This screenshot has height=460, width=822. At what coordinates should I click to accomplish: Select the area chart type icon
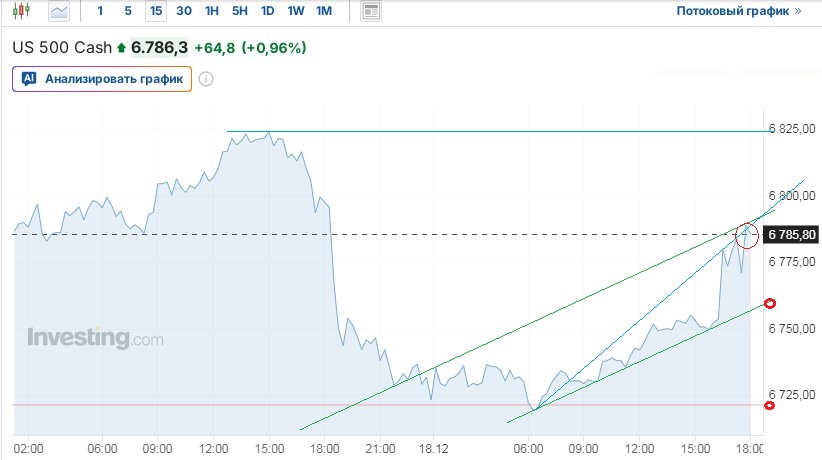pyautogui.click(x=60, y=11)
